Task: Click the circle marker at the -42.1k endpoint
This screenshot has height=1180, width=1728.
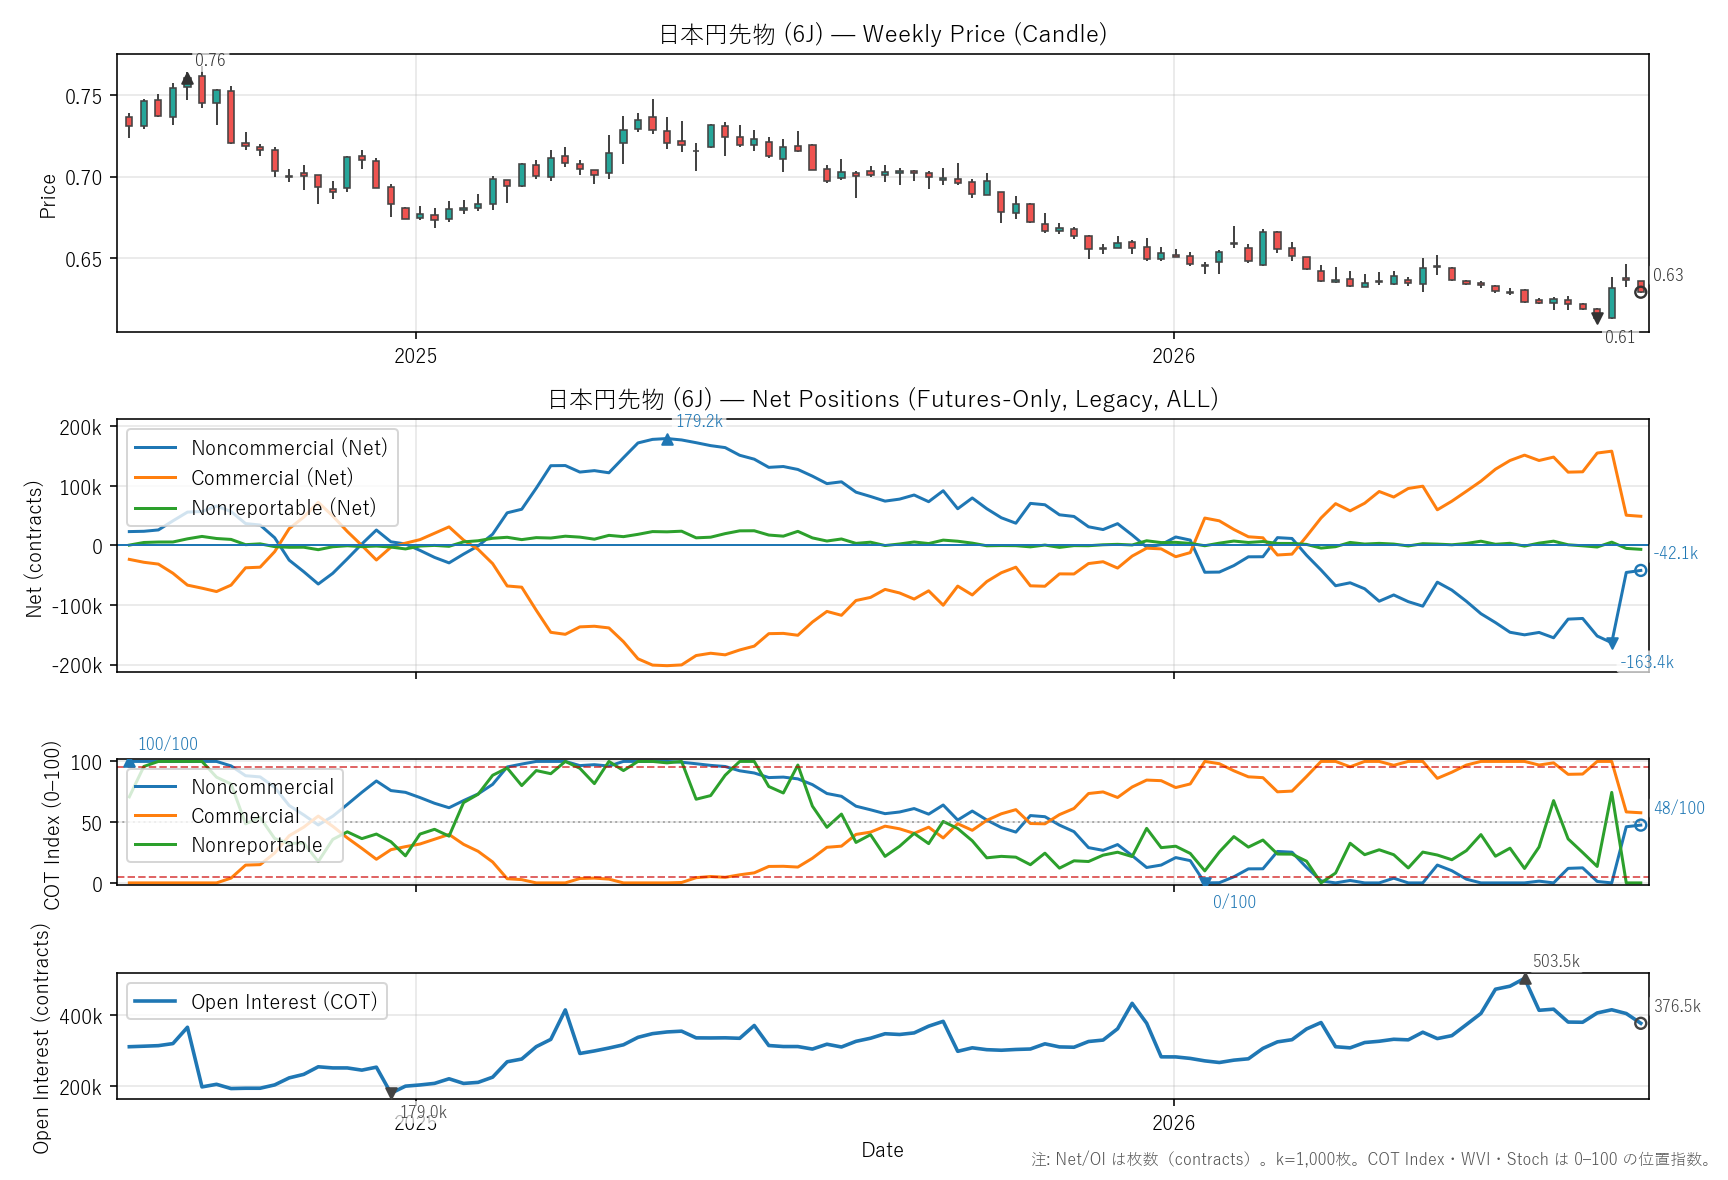Action: (x=1640, y=570)
